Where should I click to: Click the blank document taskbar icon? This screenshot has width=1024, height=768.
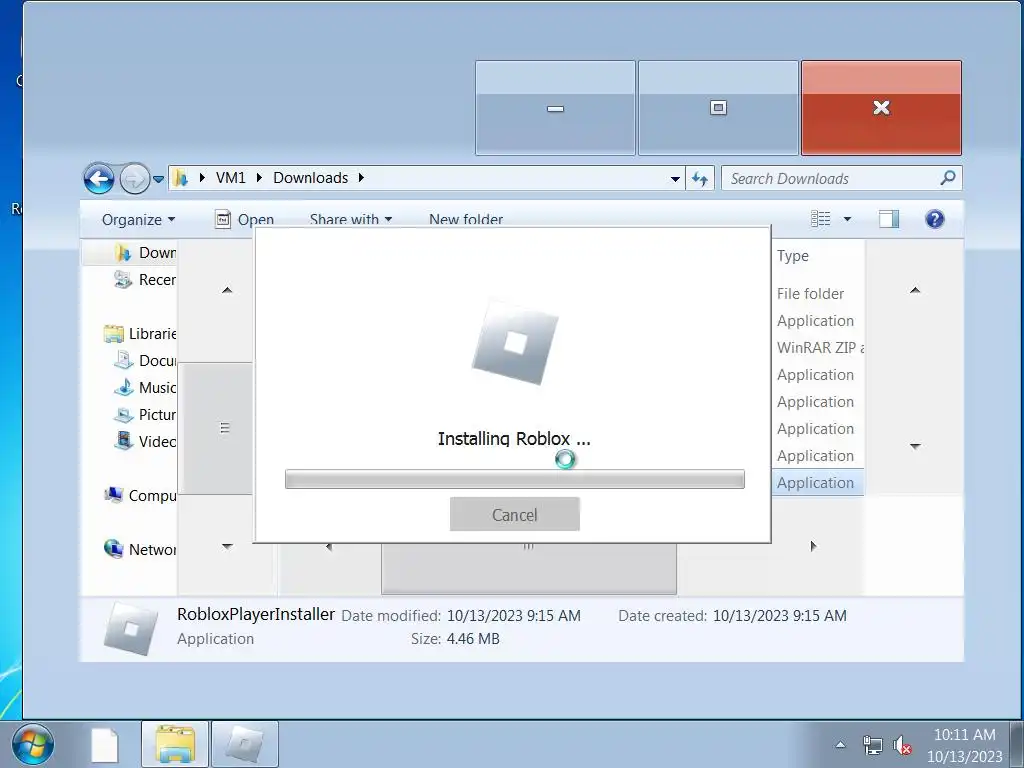(104, 744)
